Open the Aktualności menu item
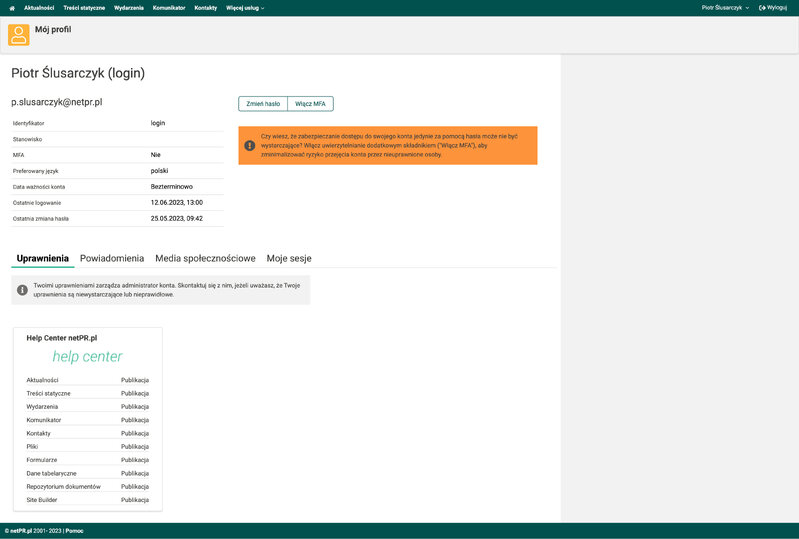Viewport: 799px width, 539px height. [39, 8]
